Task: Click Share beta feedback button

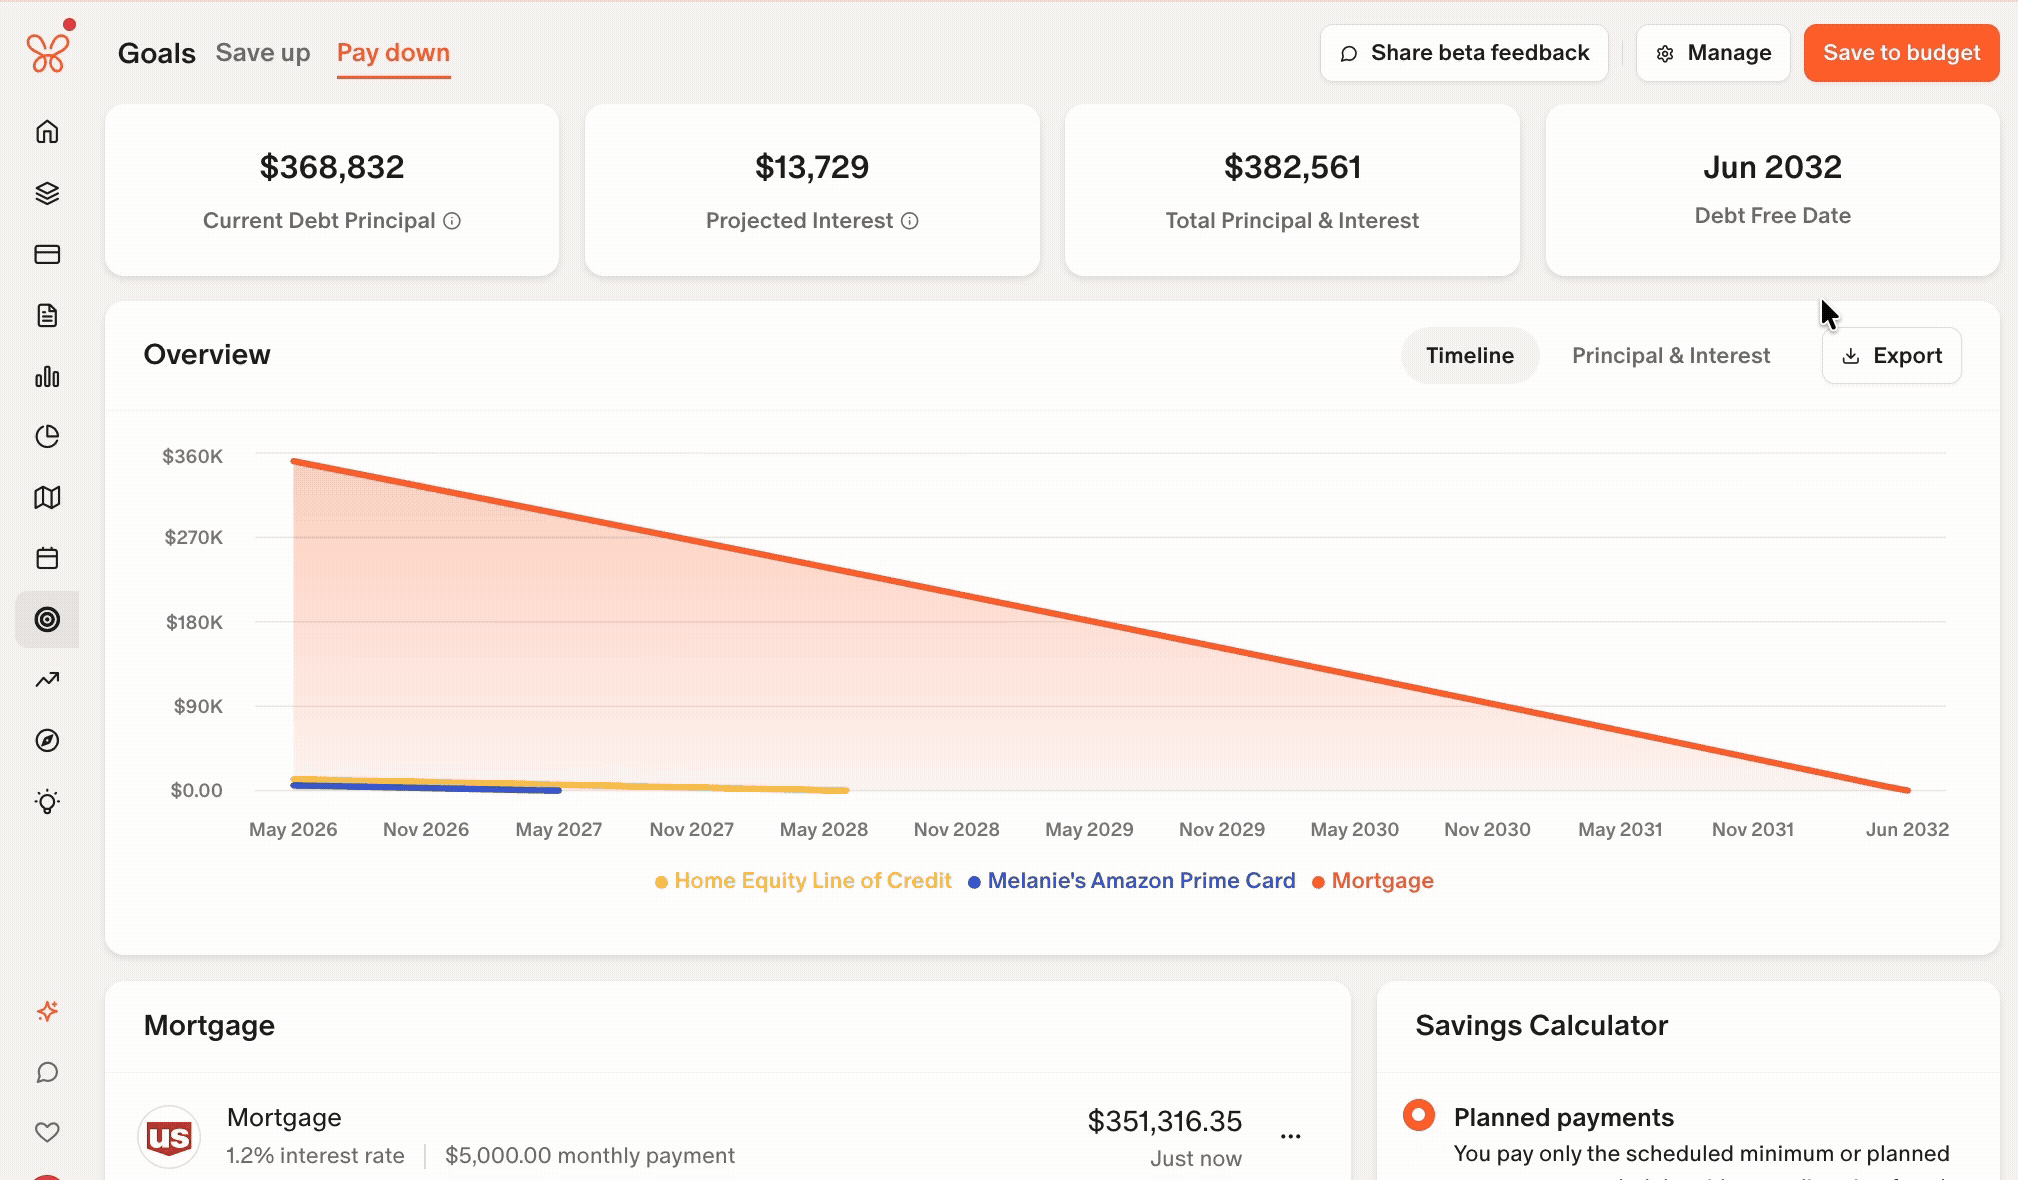Action: pos(1464,53)
